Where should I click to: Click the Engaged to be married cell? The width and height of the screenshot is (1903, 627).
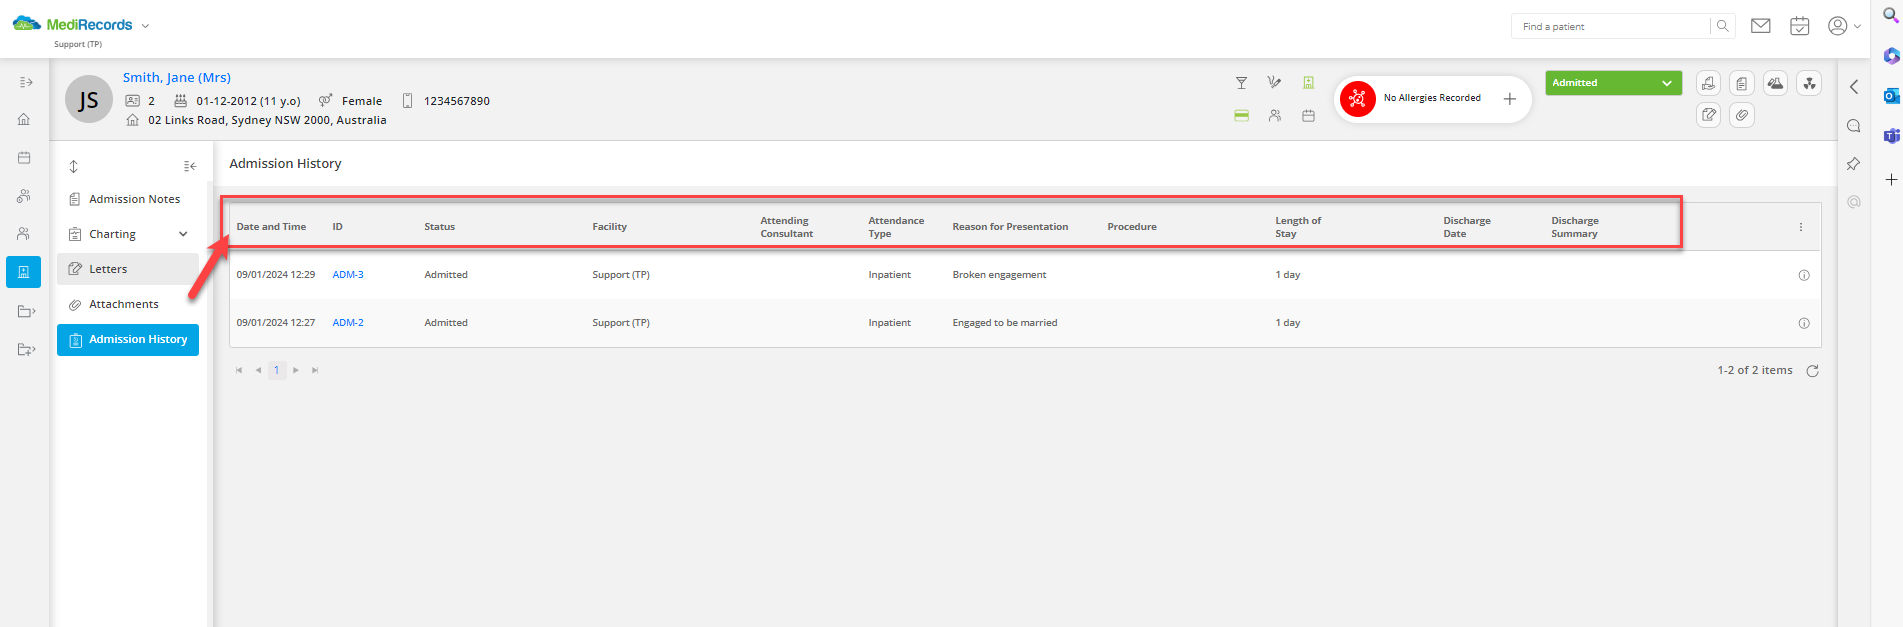point(1005,323)
